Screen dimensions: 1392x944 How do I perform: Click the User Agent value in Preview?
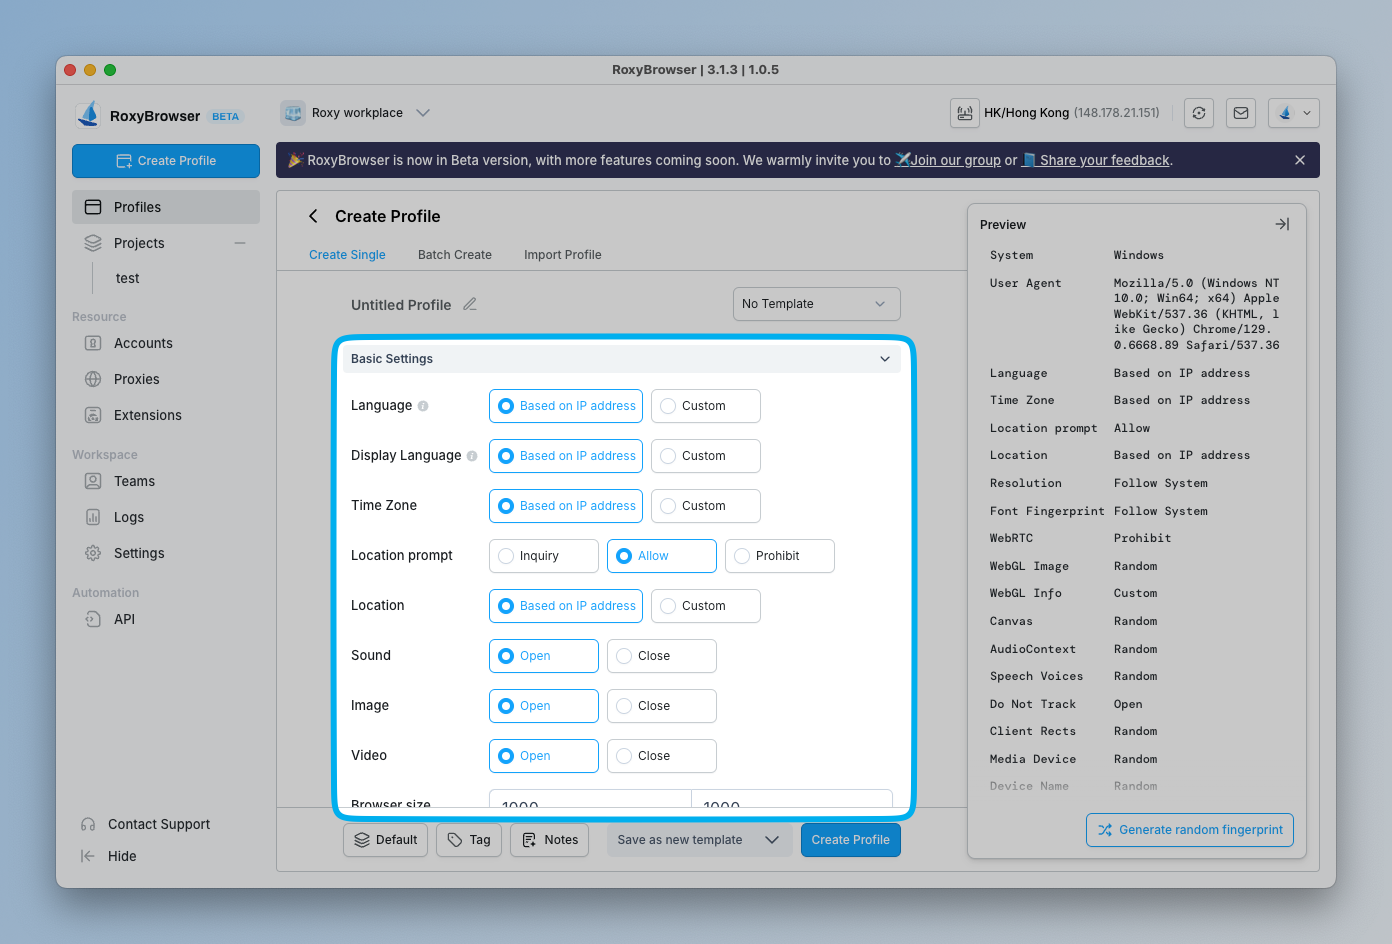coord(1196,314)
